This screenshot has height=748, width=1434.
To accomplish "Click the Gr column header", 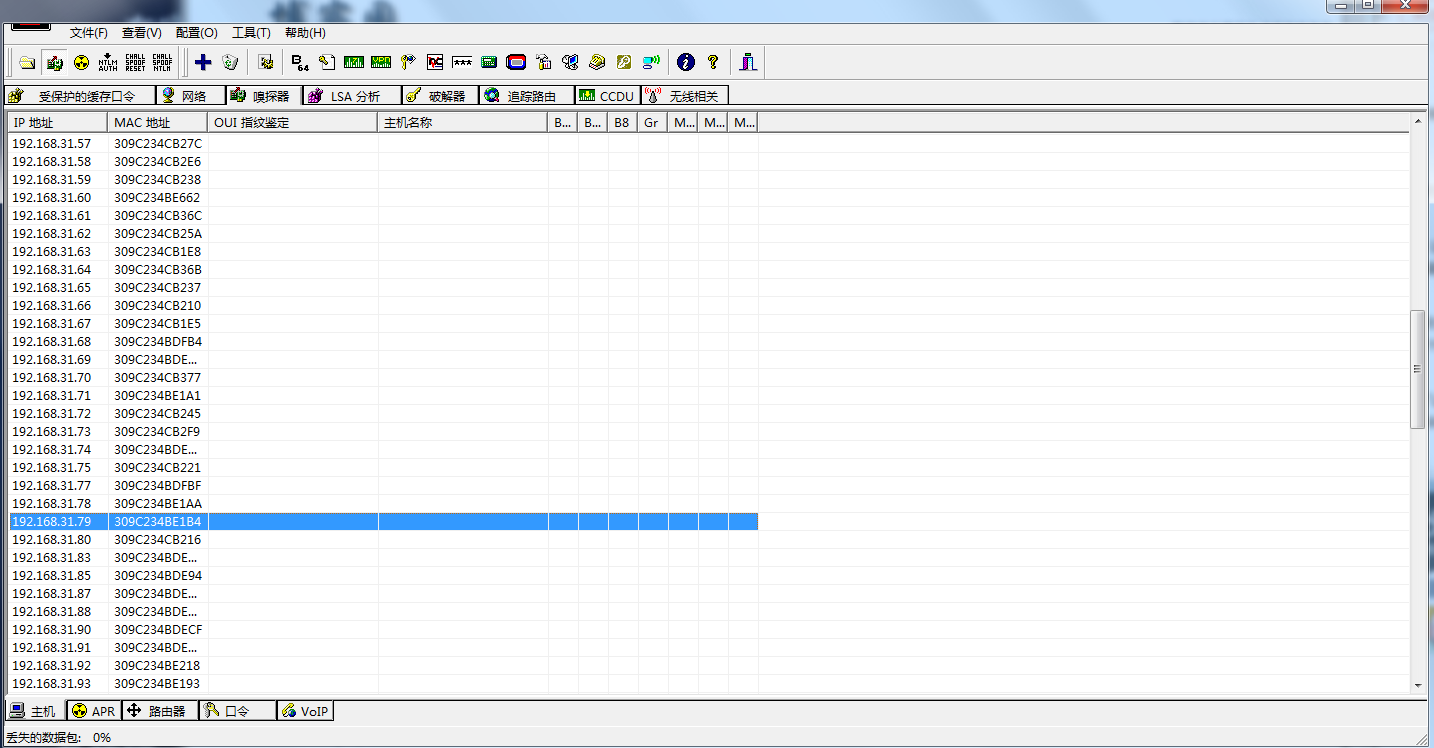I will (x=653, y=123).
